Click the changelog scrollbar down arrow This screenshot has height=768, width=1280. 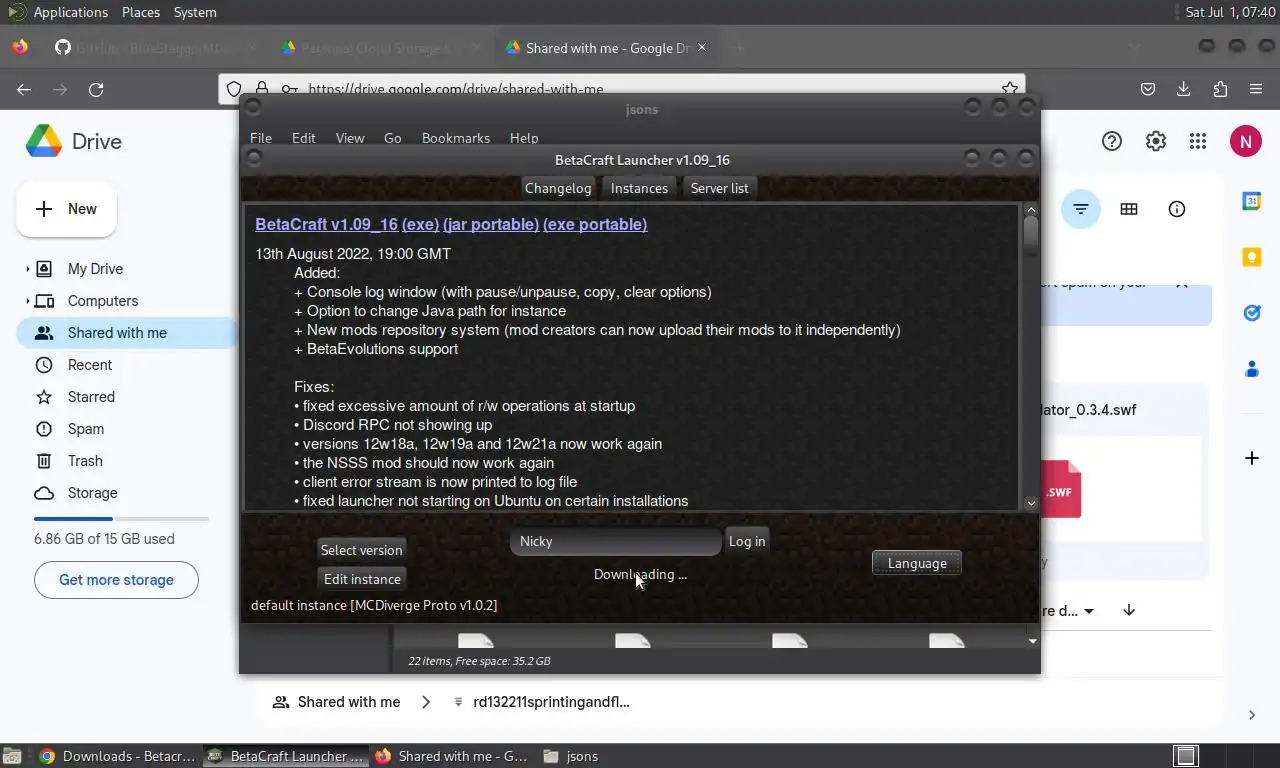1031,503
